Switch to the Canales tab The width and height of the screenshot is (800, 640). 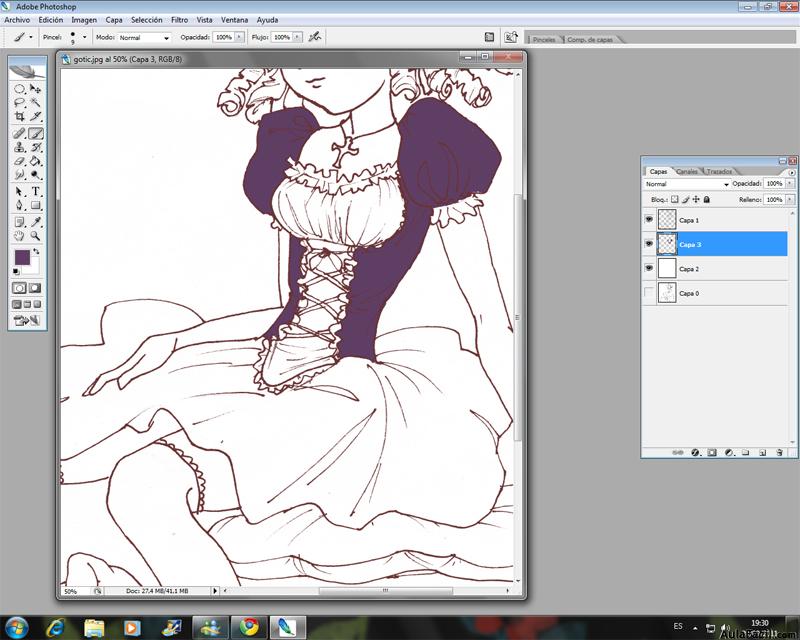tap(687, 171)
